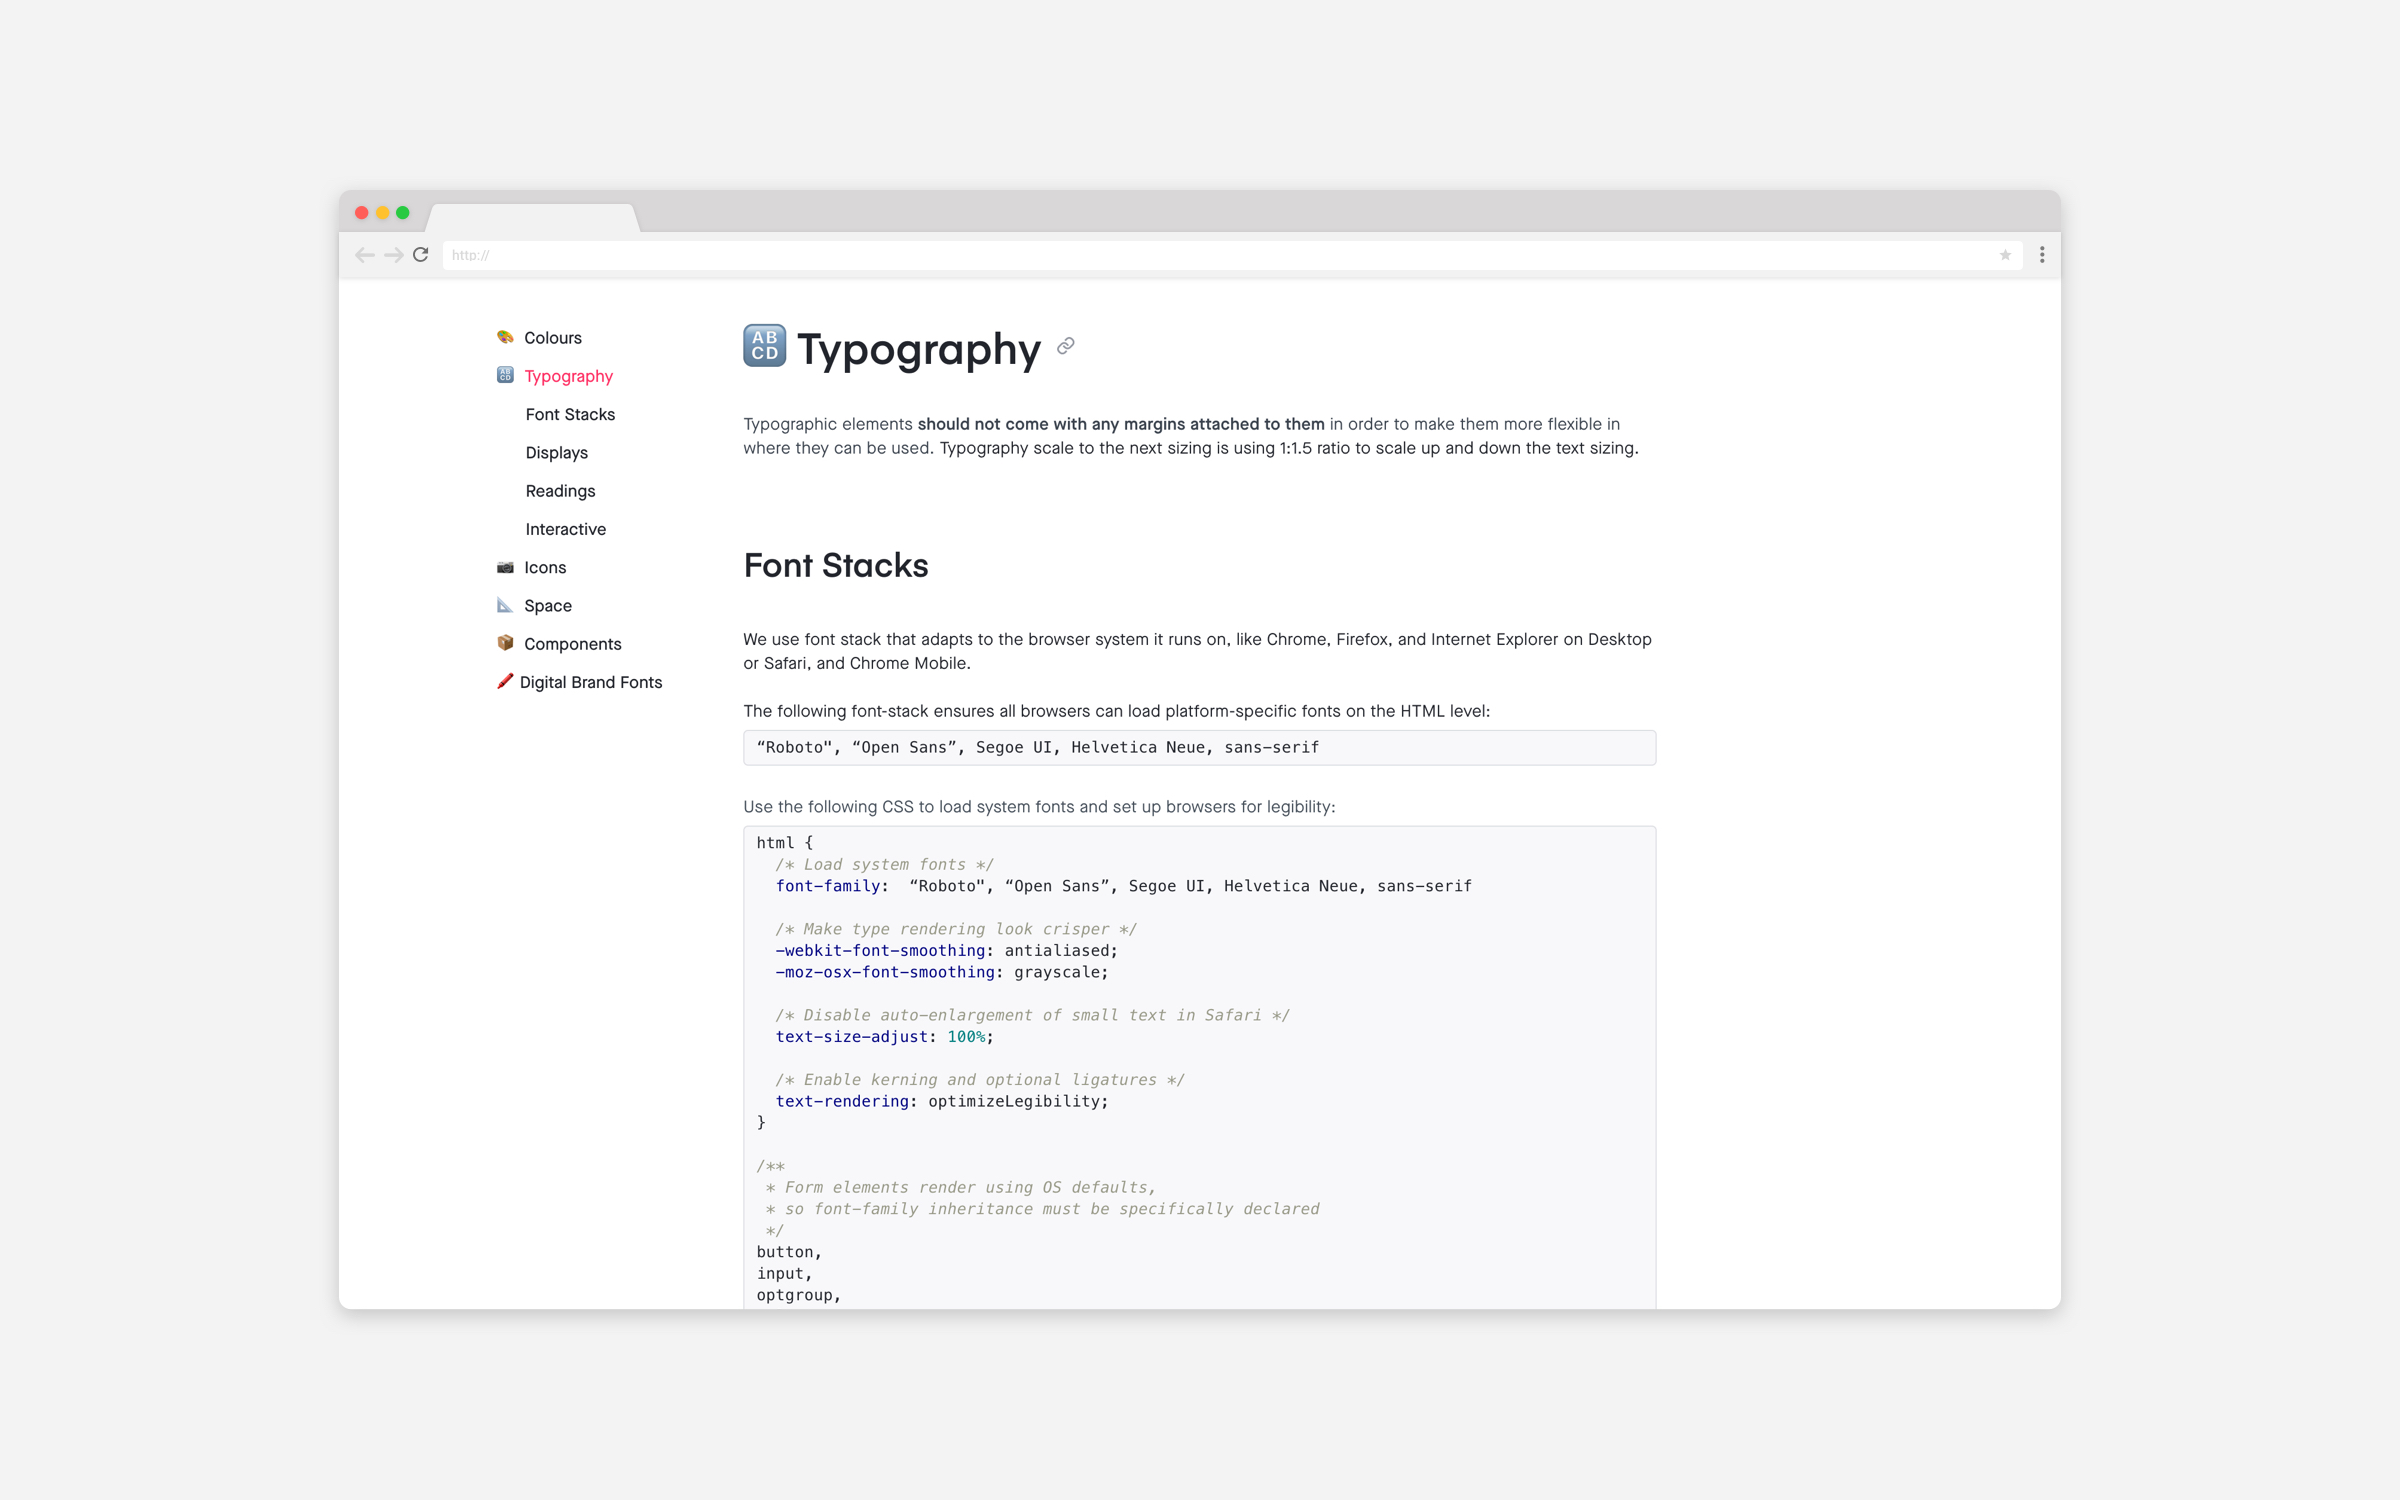Click the palette icon beside Colours

(505, 338)
